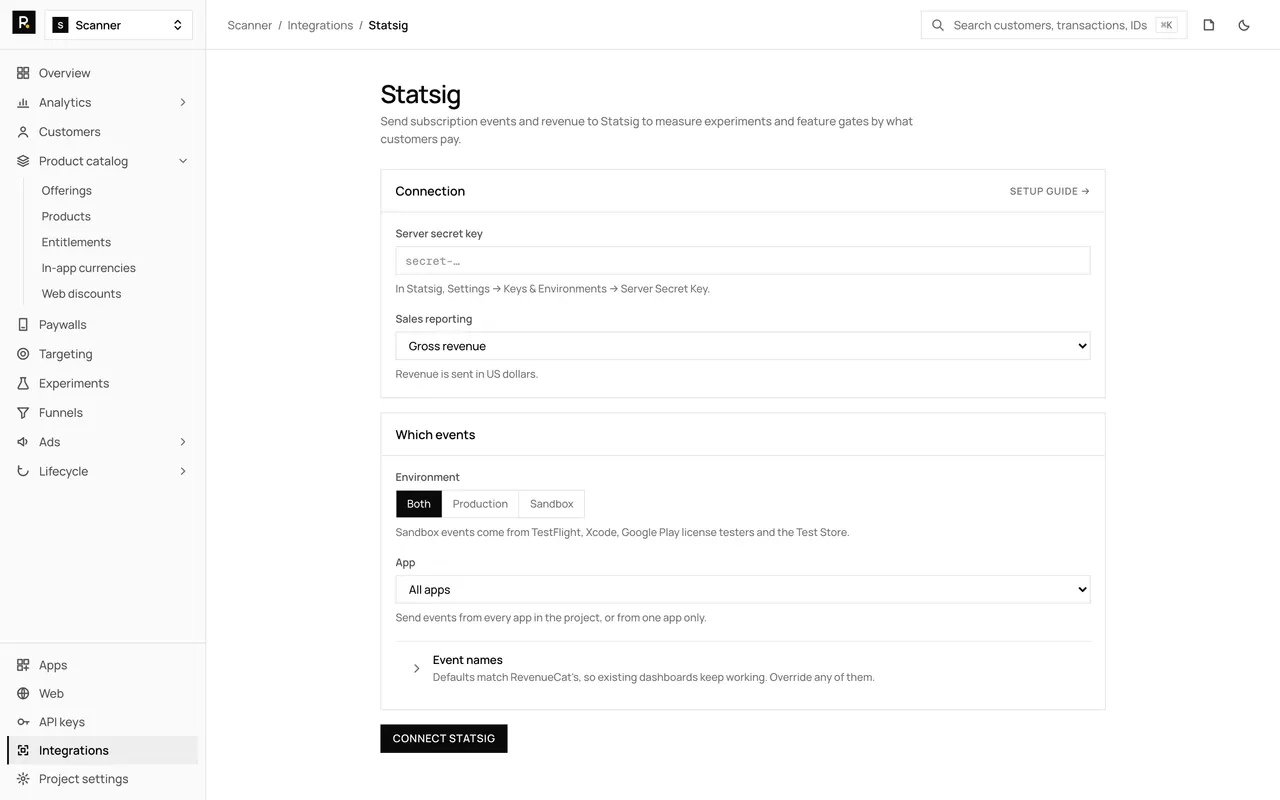Navigate to Scanner breadcrumb

pyautogui.click(x=250, y=25)
